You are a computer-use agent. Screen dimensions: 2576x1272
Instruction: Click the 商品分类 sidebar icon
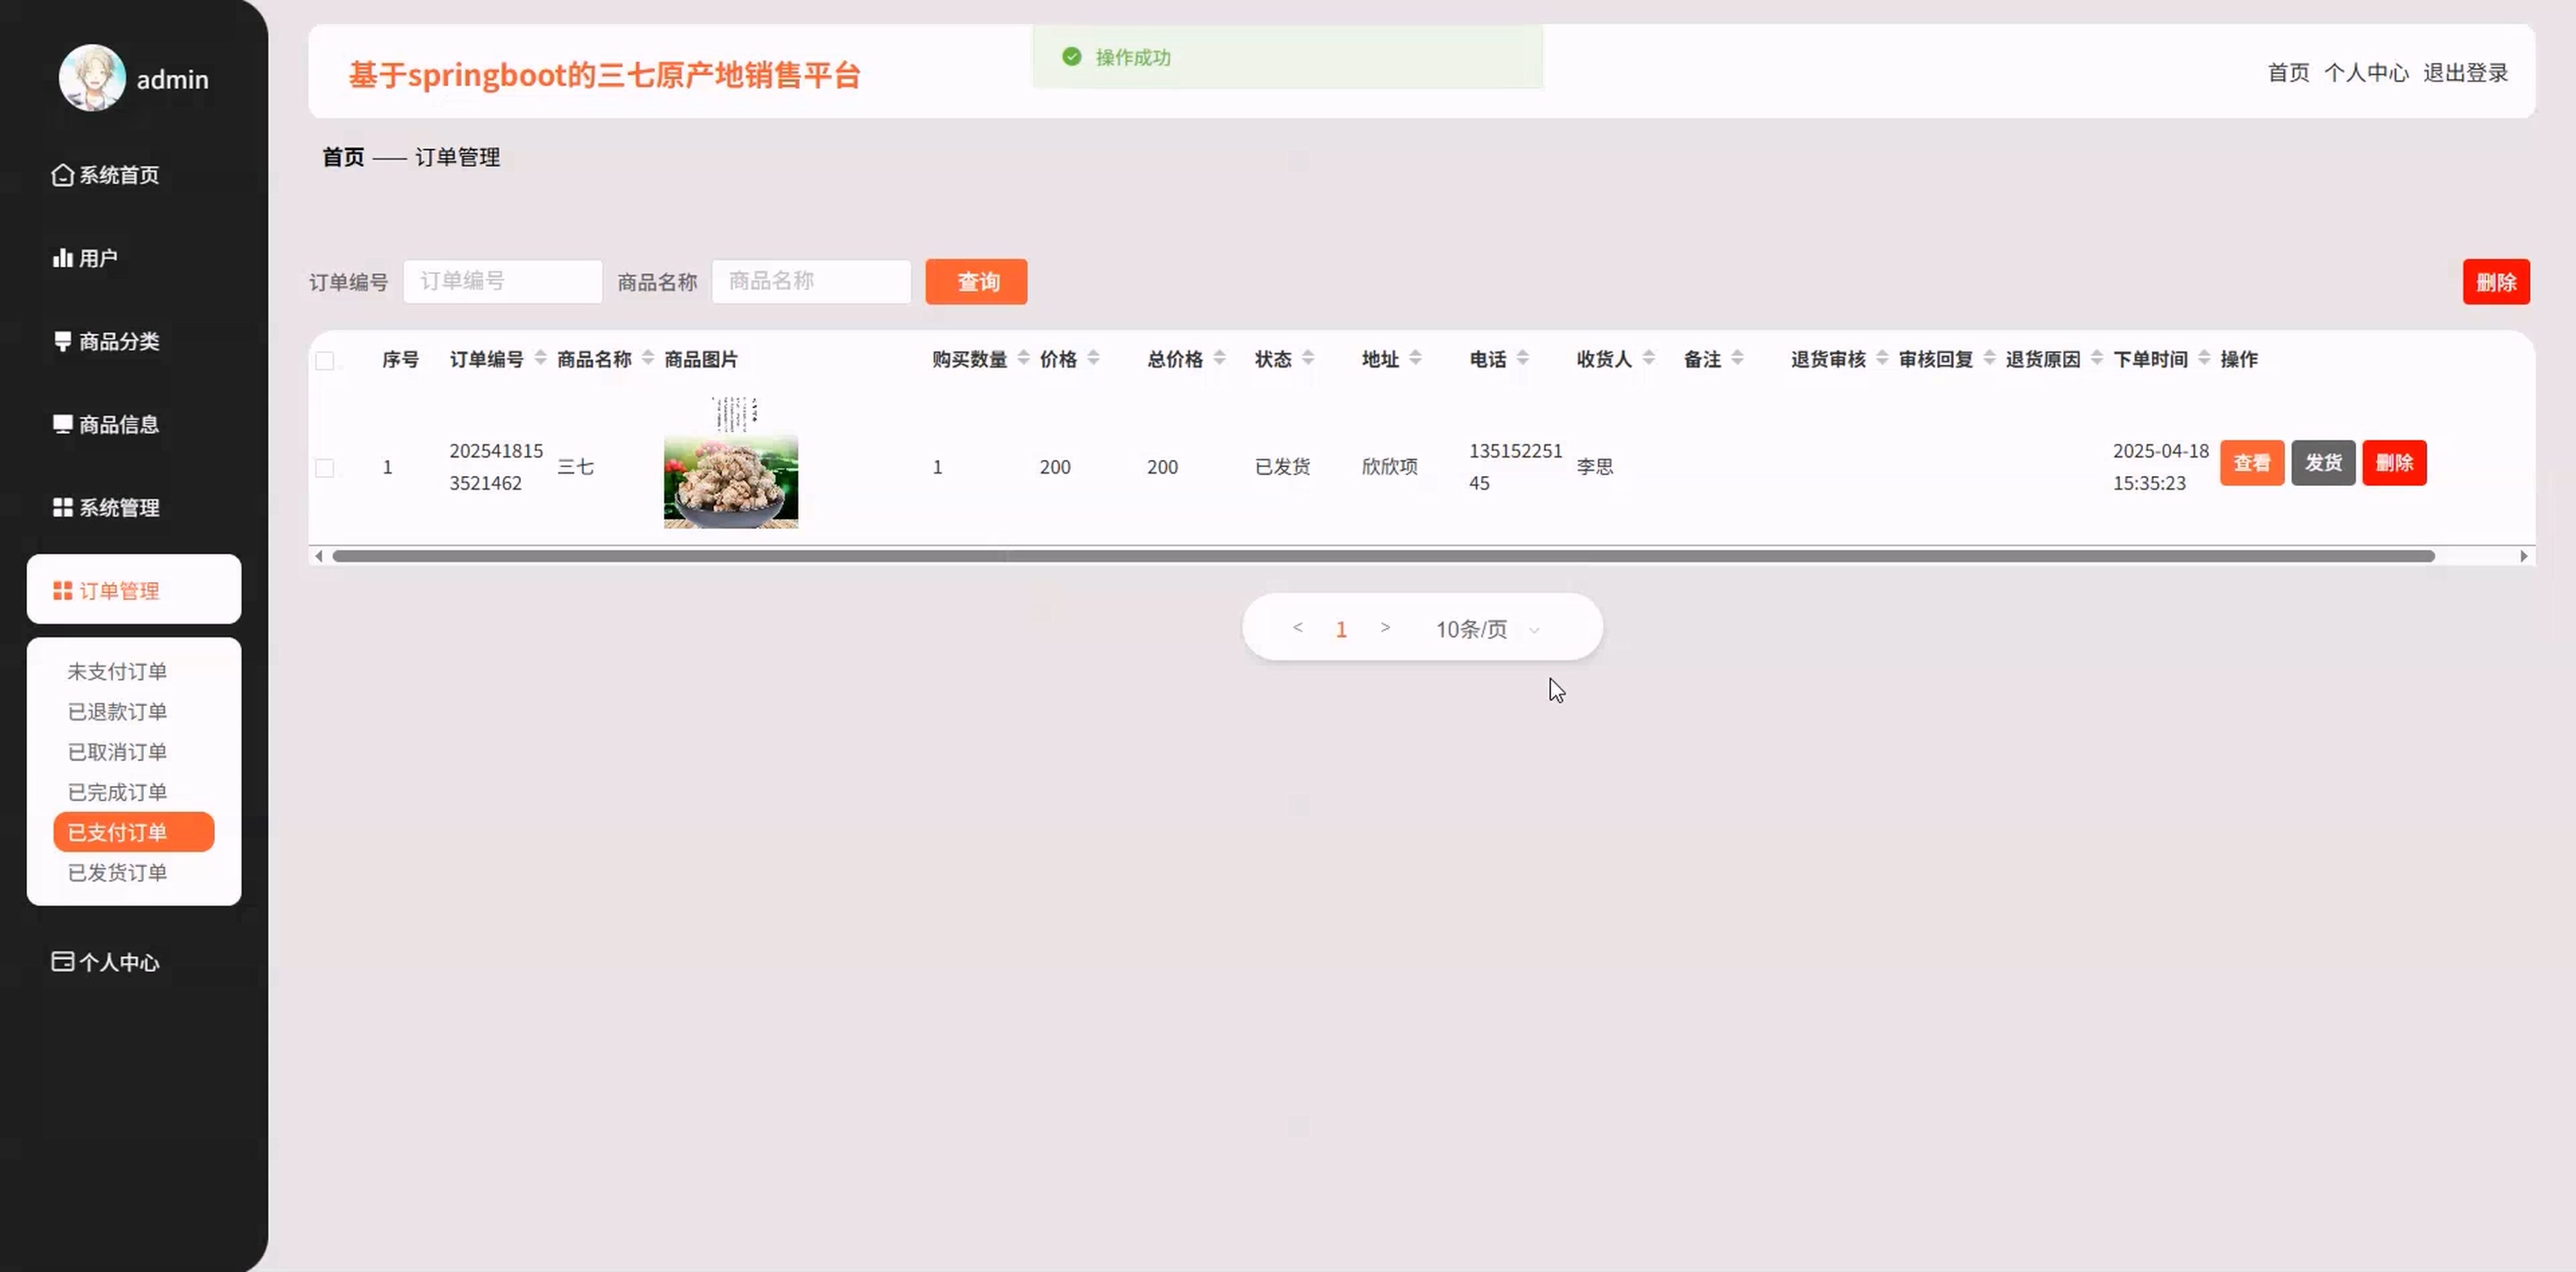[62, 341]
